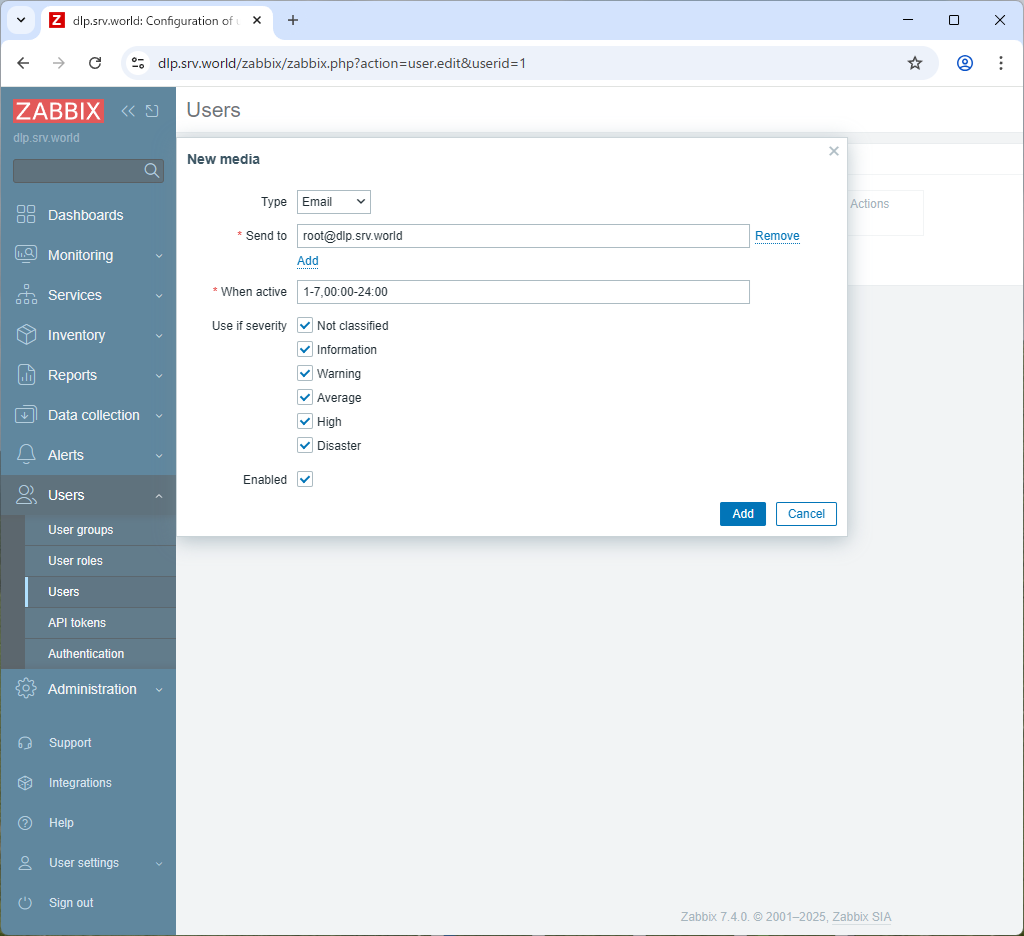The width and height of the screenshot is (1024, 936).
Task: Open a new browser tab
Action: click(293, 20)
